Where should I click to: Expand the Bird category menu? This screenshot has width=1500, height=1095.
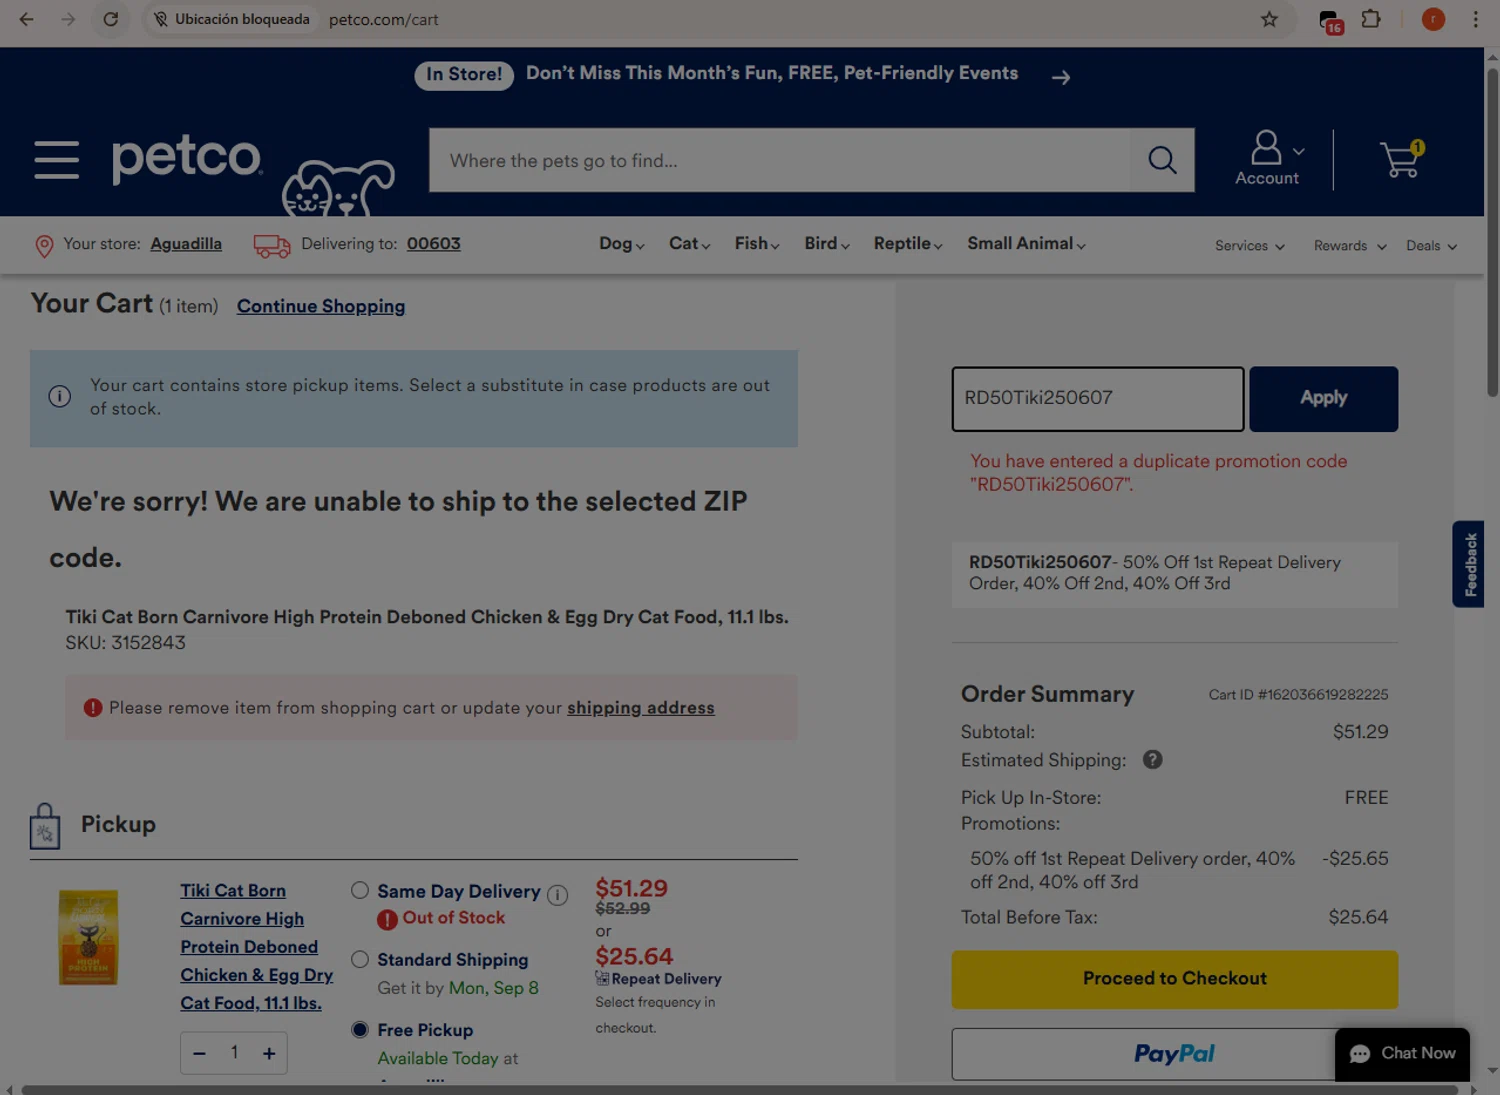827,244
